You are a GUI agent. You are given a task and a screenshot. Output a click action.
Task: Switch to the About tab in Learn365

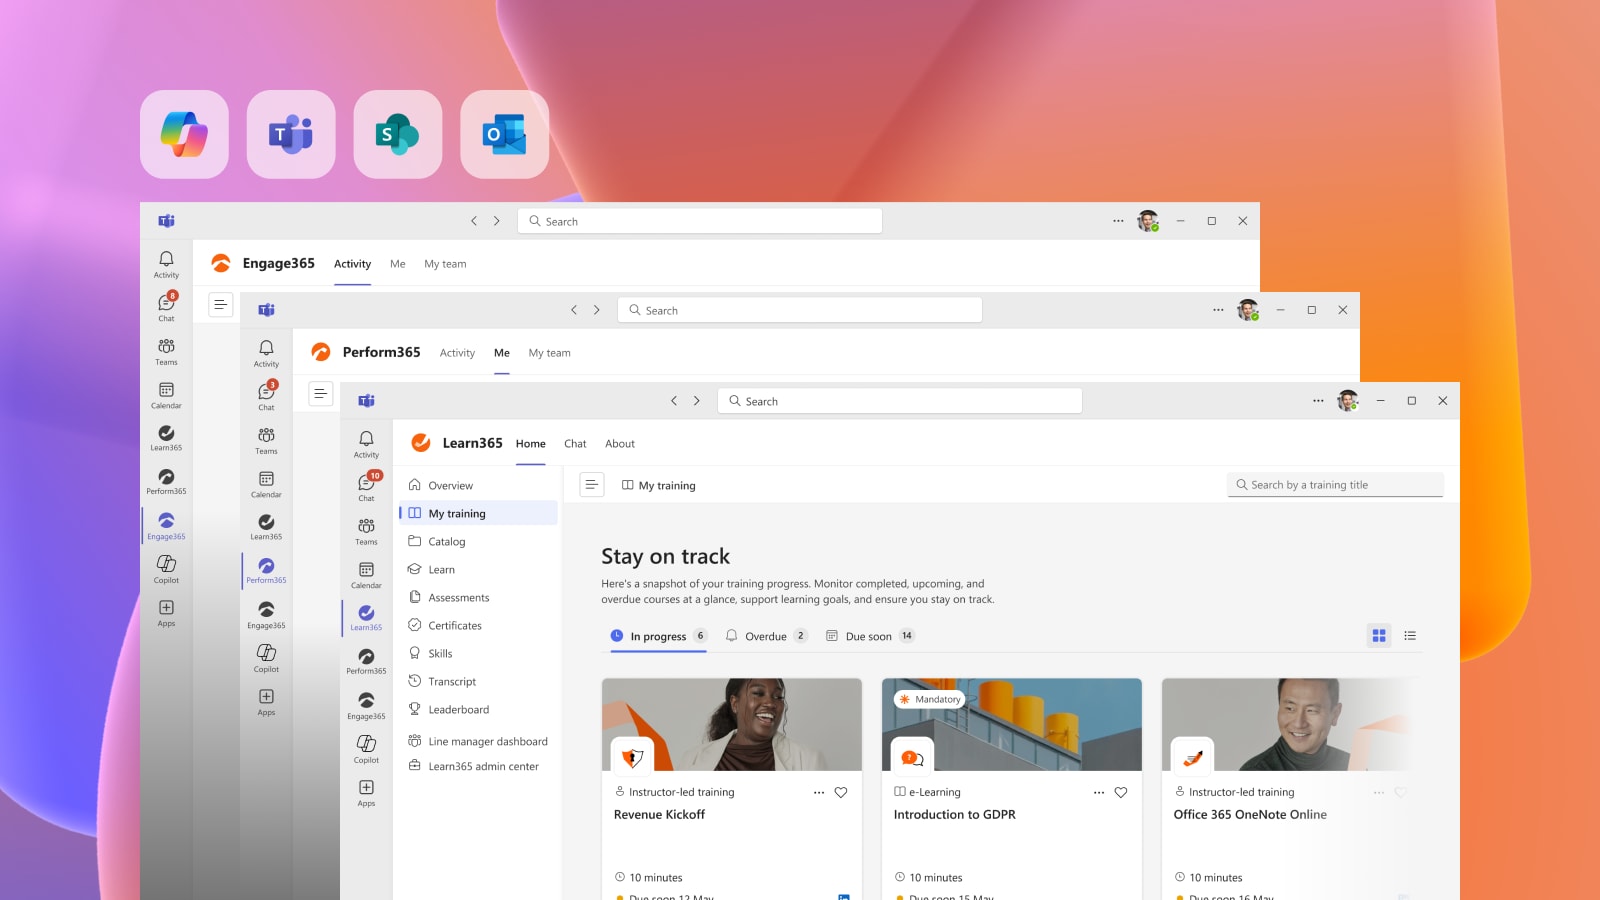pos(620,443)
